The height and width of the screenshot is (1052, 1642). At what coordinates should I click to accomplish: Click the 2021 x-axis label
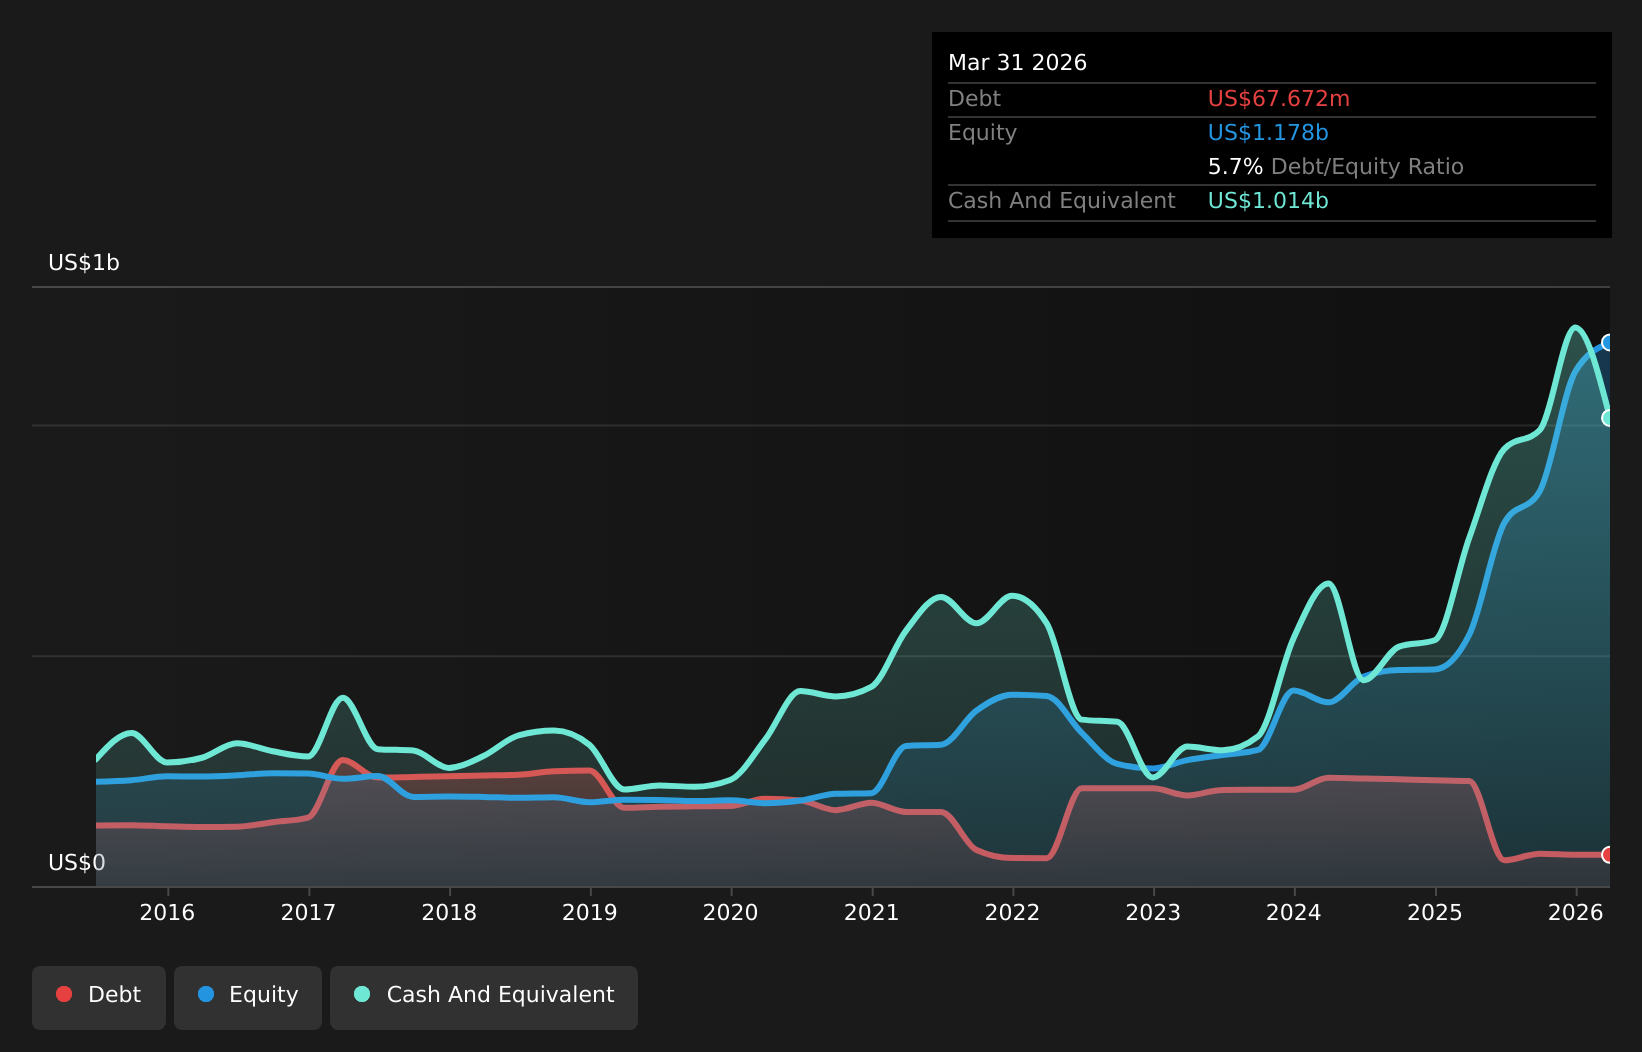[x=872, y=912]
